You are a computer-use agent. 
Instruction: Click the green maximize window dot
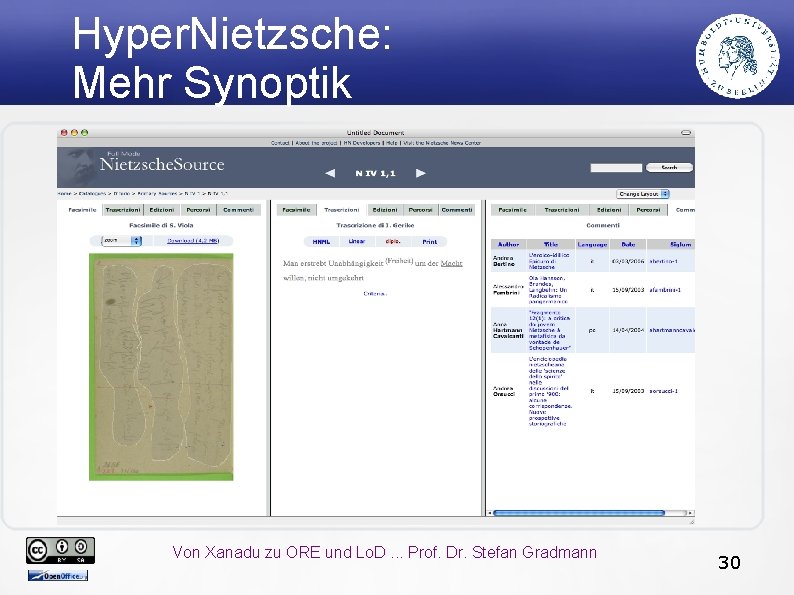pyautogui.click(x=85, y=133)
